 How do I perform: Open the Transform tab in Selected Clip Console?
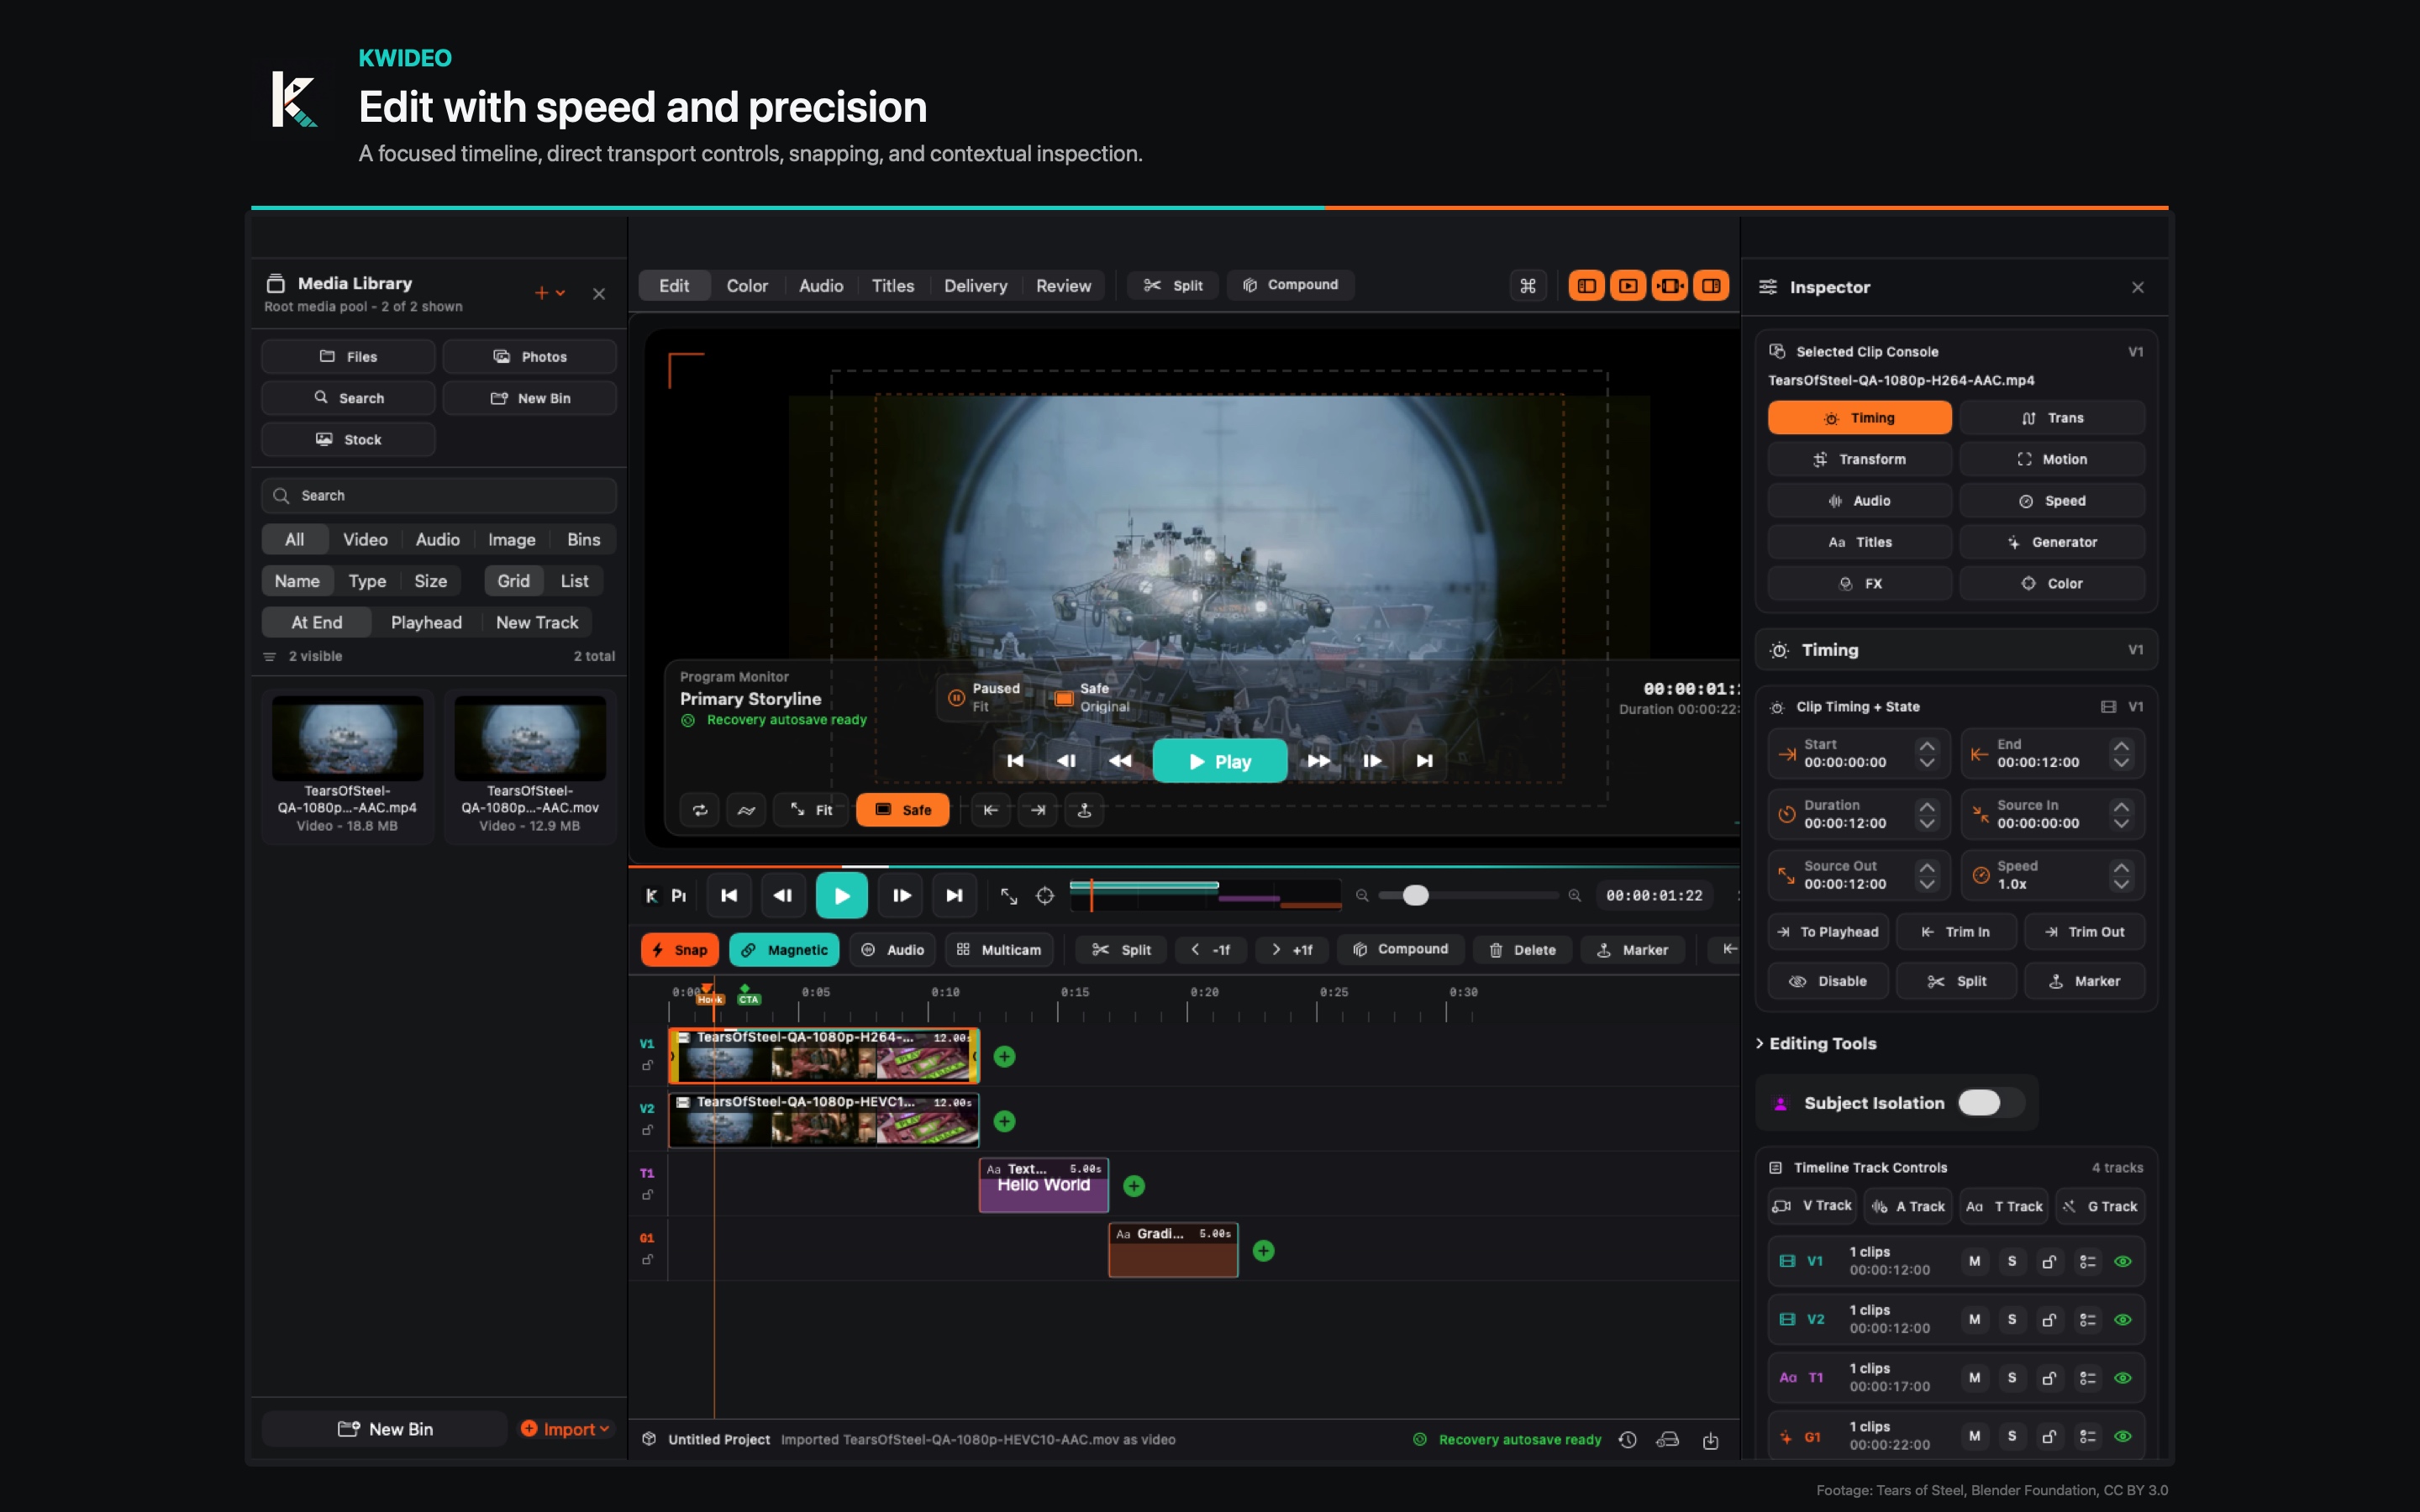(x=1860, y=460)
